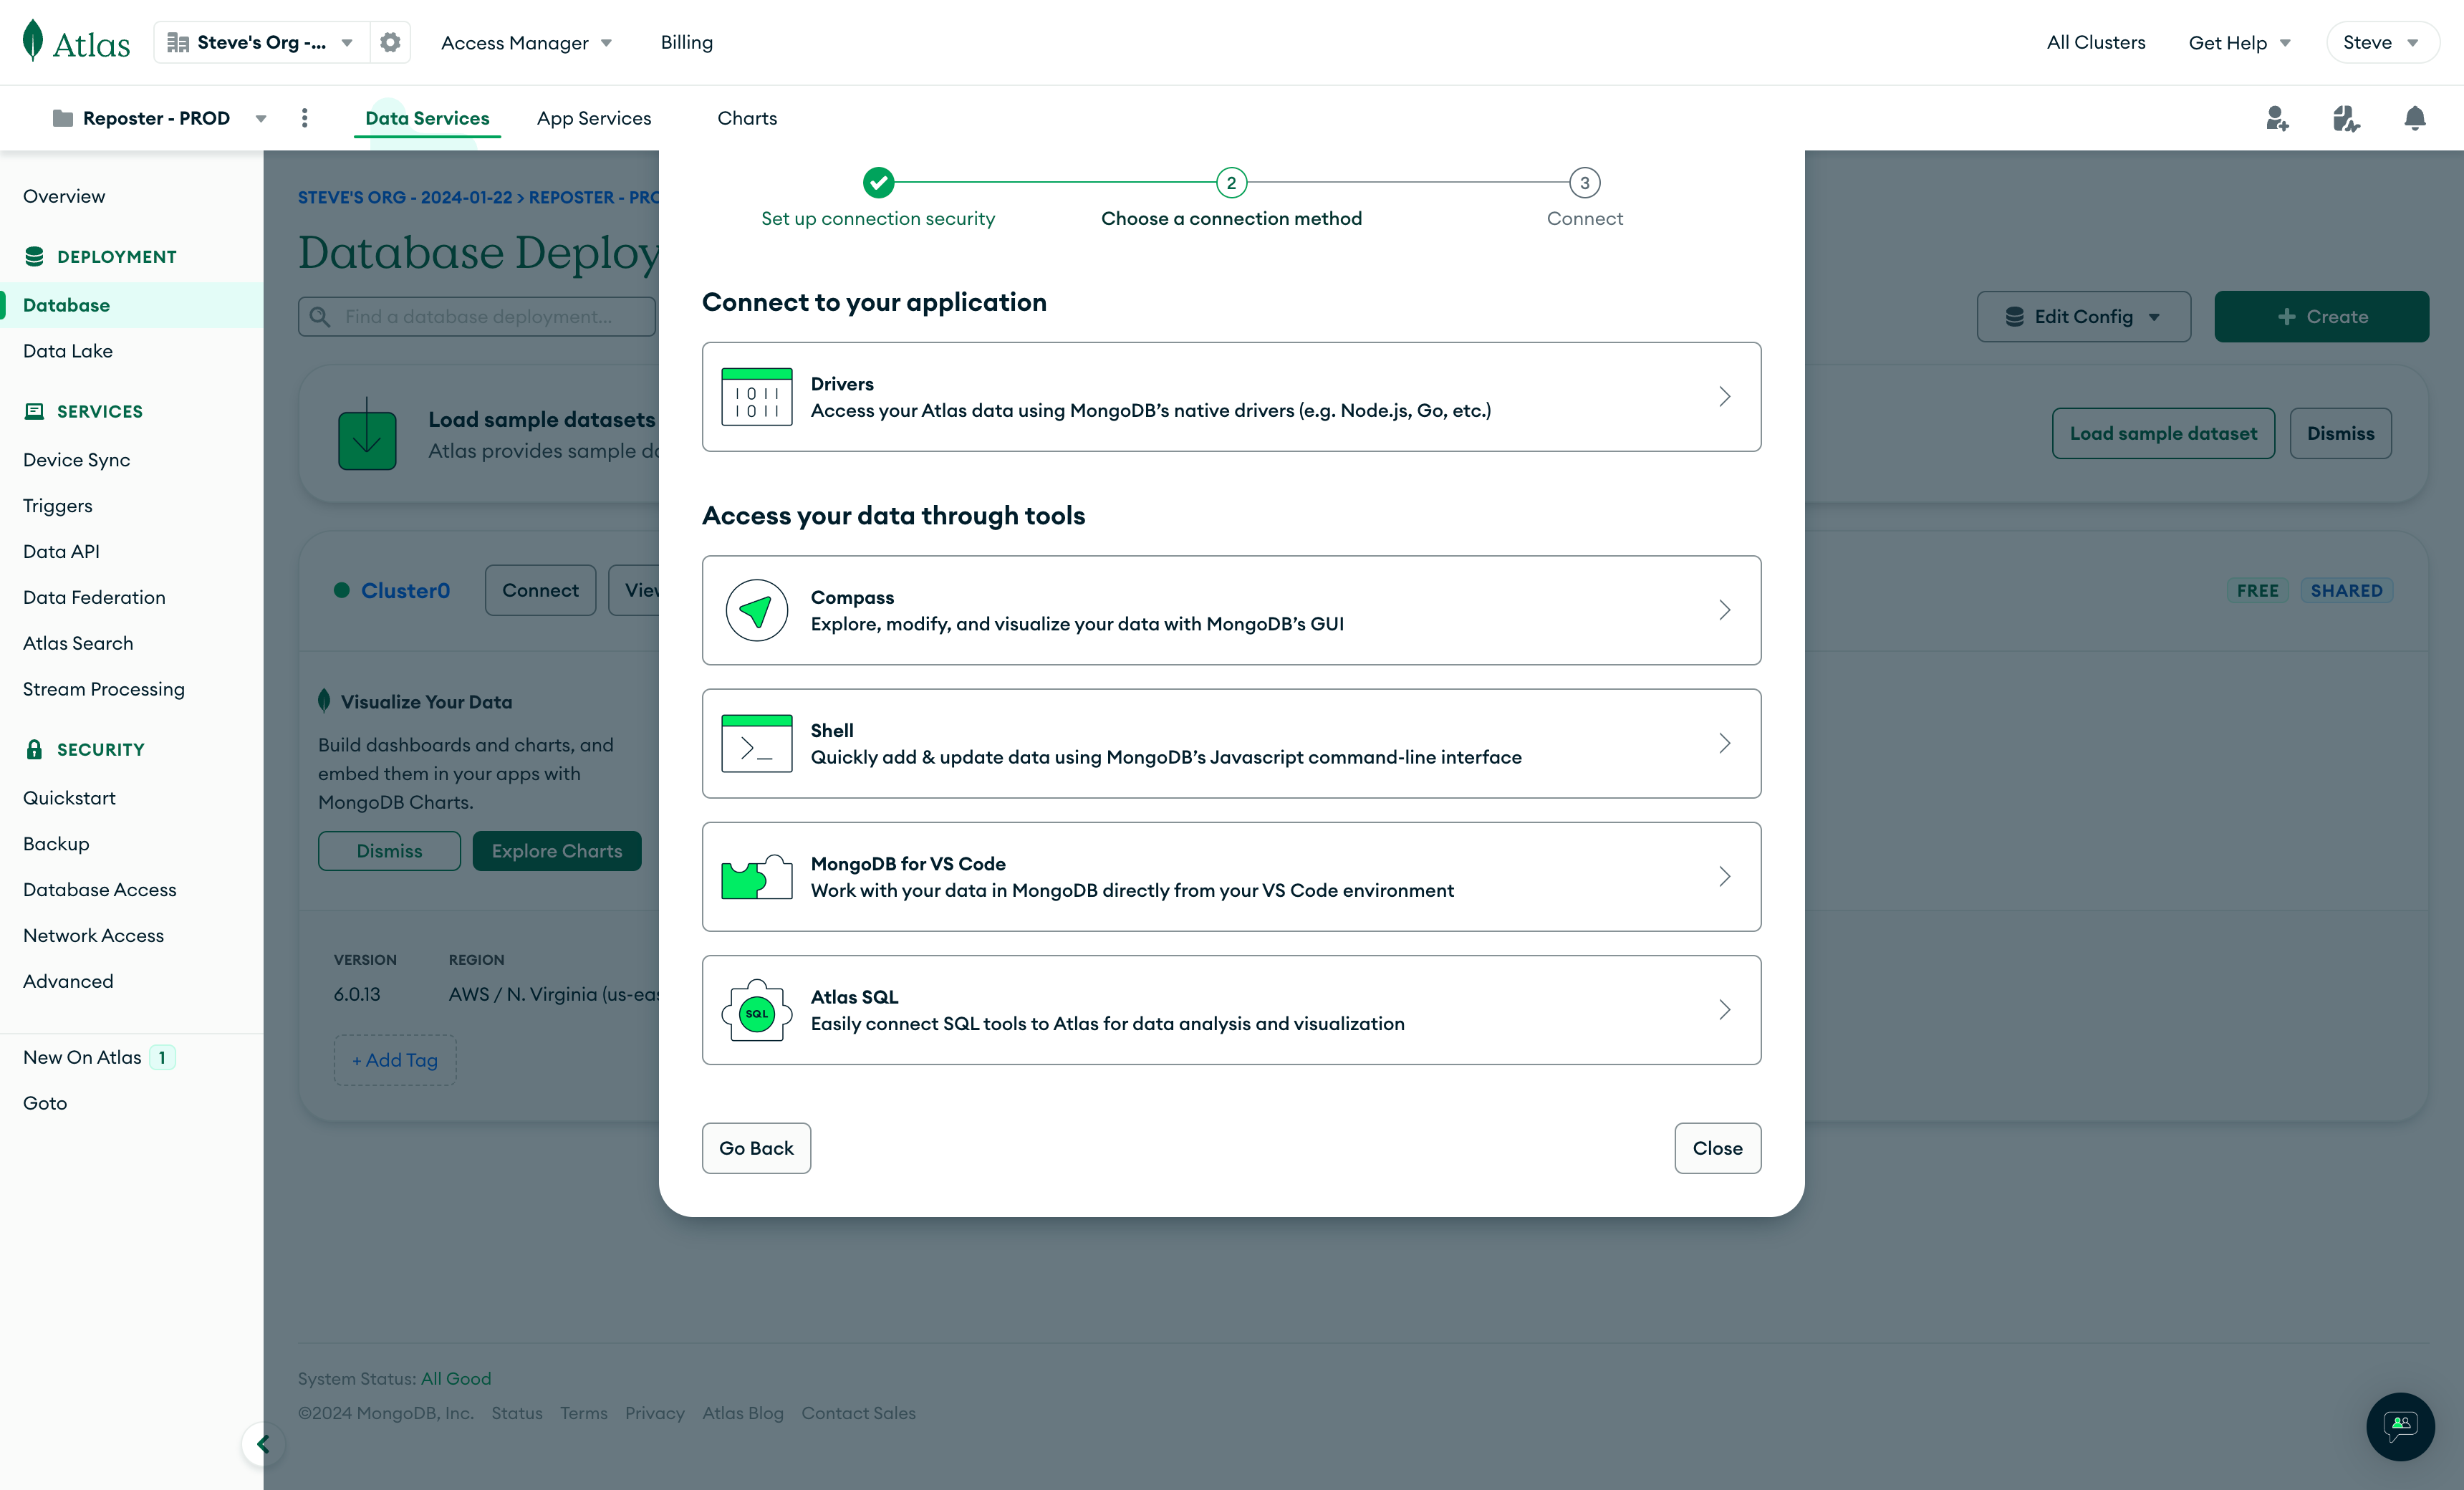This screenshot has height=1490, width=2464.
Task: Click the Explore Charts button
Action: click(557, 851)
